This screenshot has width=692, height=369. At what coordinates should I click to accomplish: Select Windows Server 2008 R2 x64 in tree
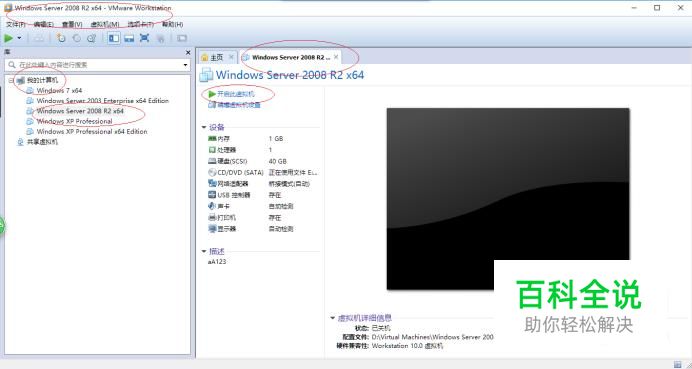click(80, 111)
